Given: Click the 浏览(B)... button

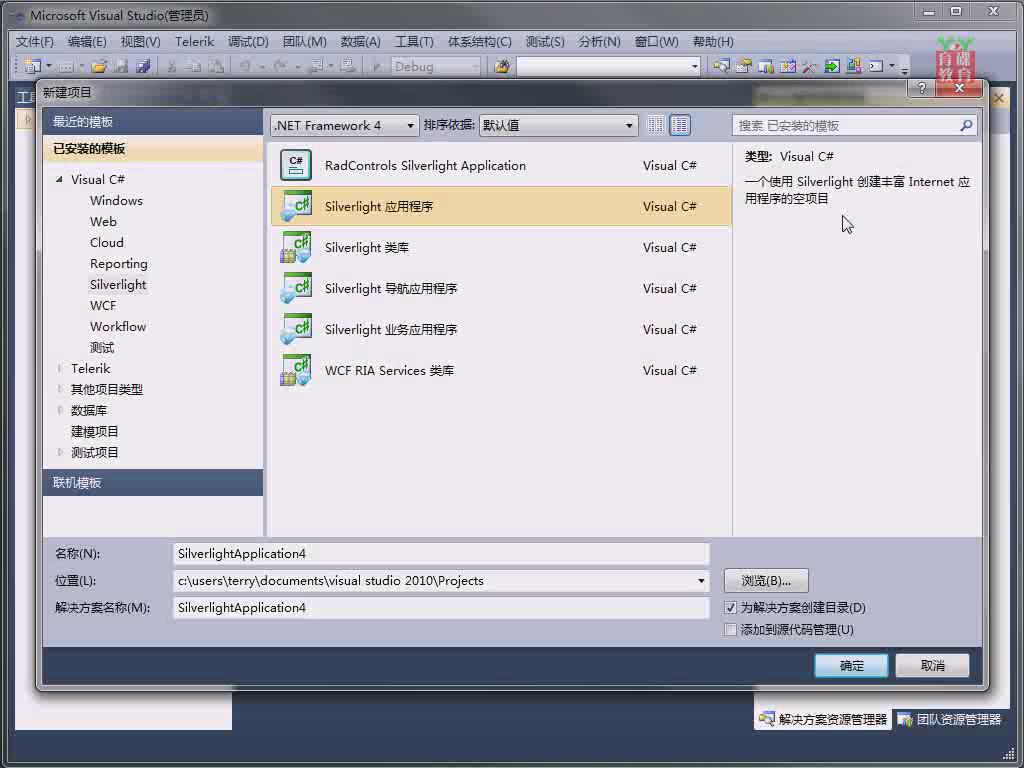Looking at the screenshot, I should point(766,581).
